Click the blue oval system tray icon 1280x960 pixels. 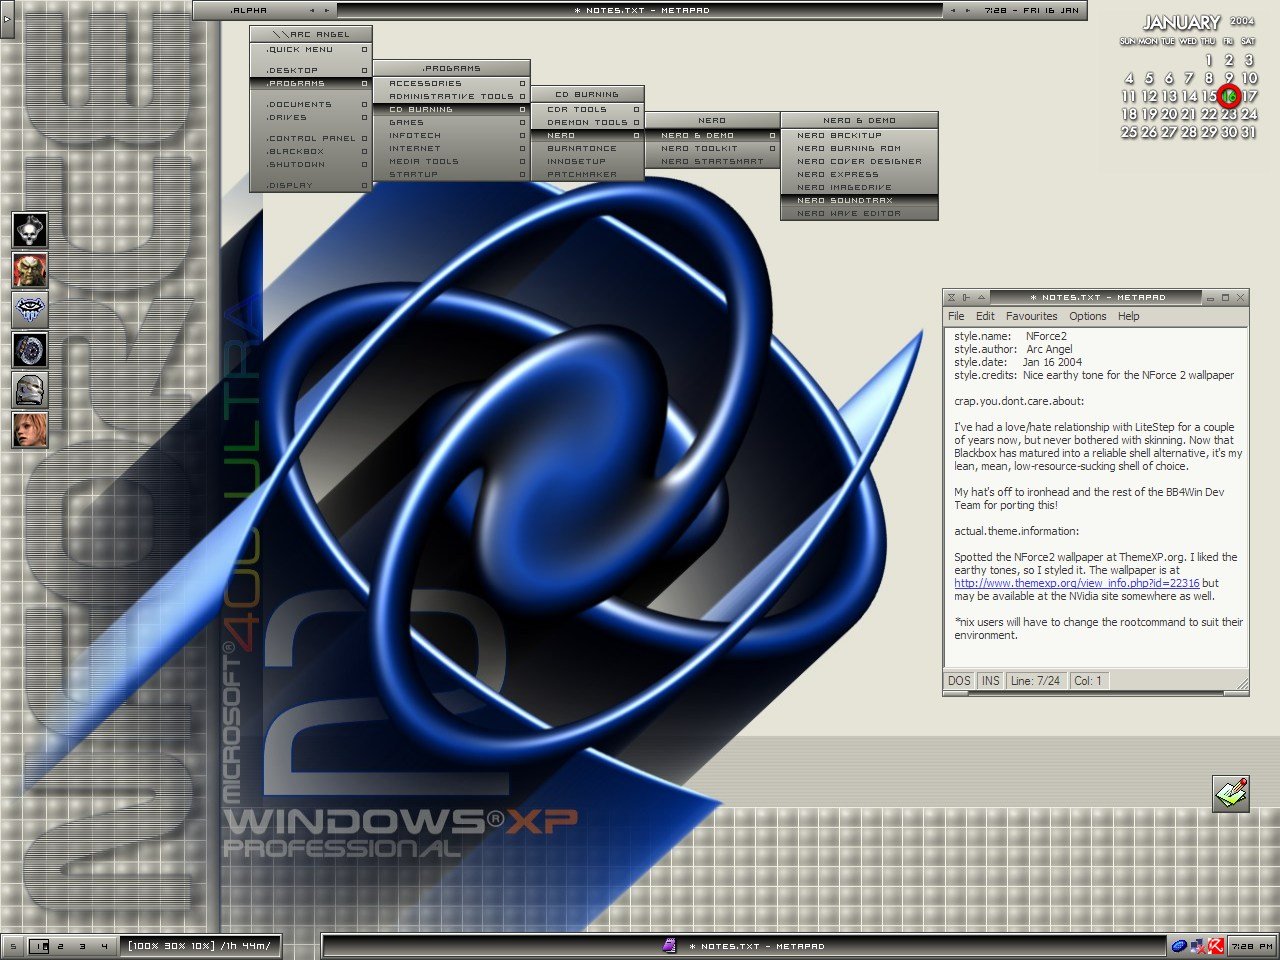1179,945
